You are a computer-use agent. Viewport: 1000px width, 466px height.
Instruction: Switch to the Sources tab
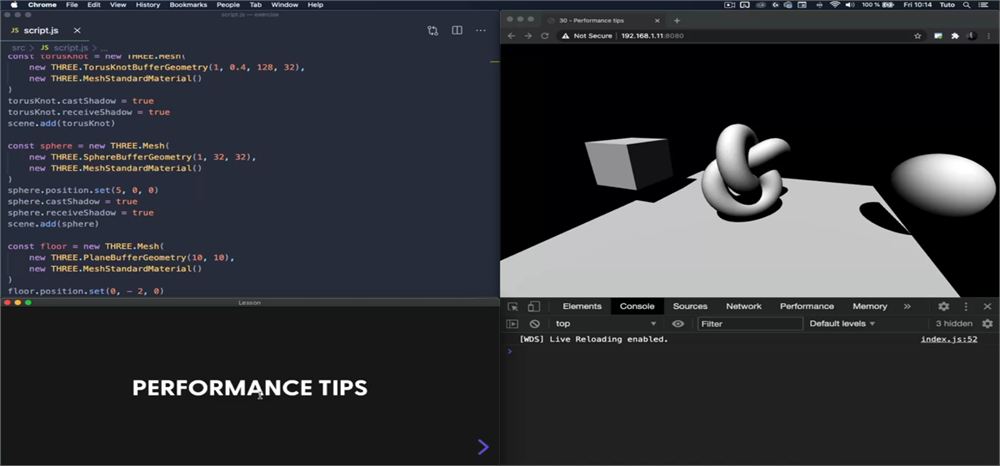(690, 307)
